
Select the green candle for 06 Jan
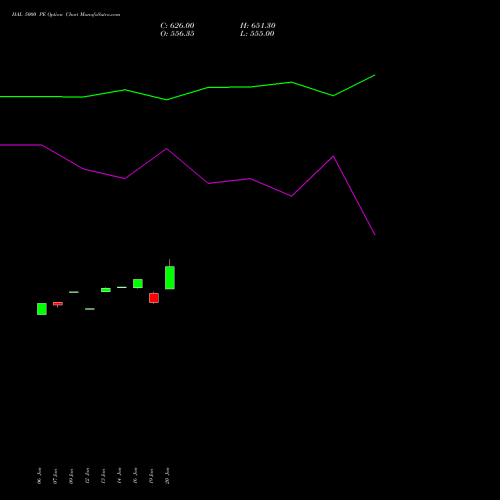pyautogui.click(x=42, y=309)
